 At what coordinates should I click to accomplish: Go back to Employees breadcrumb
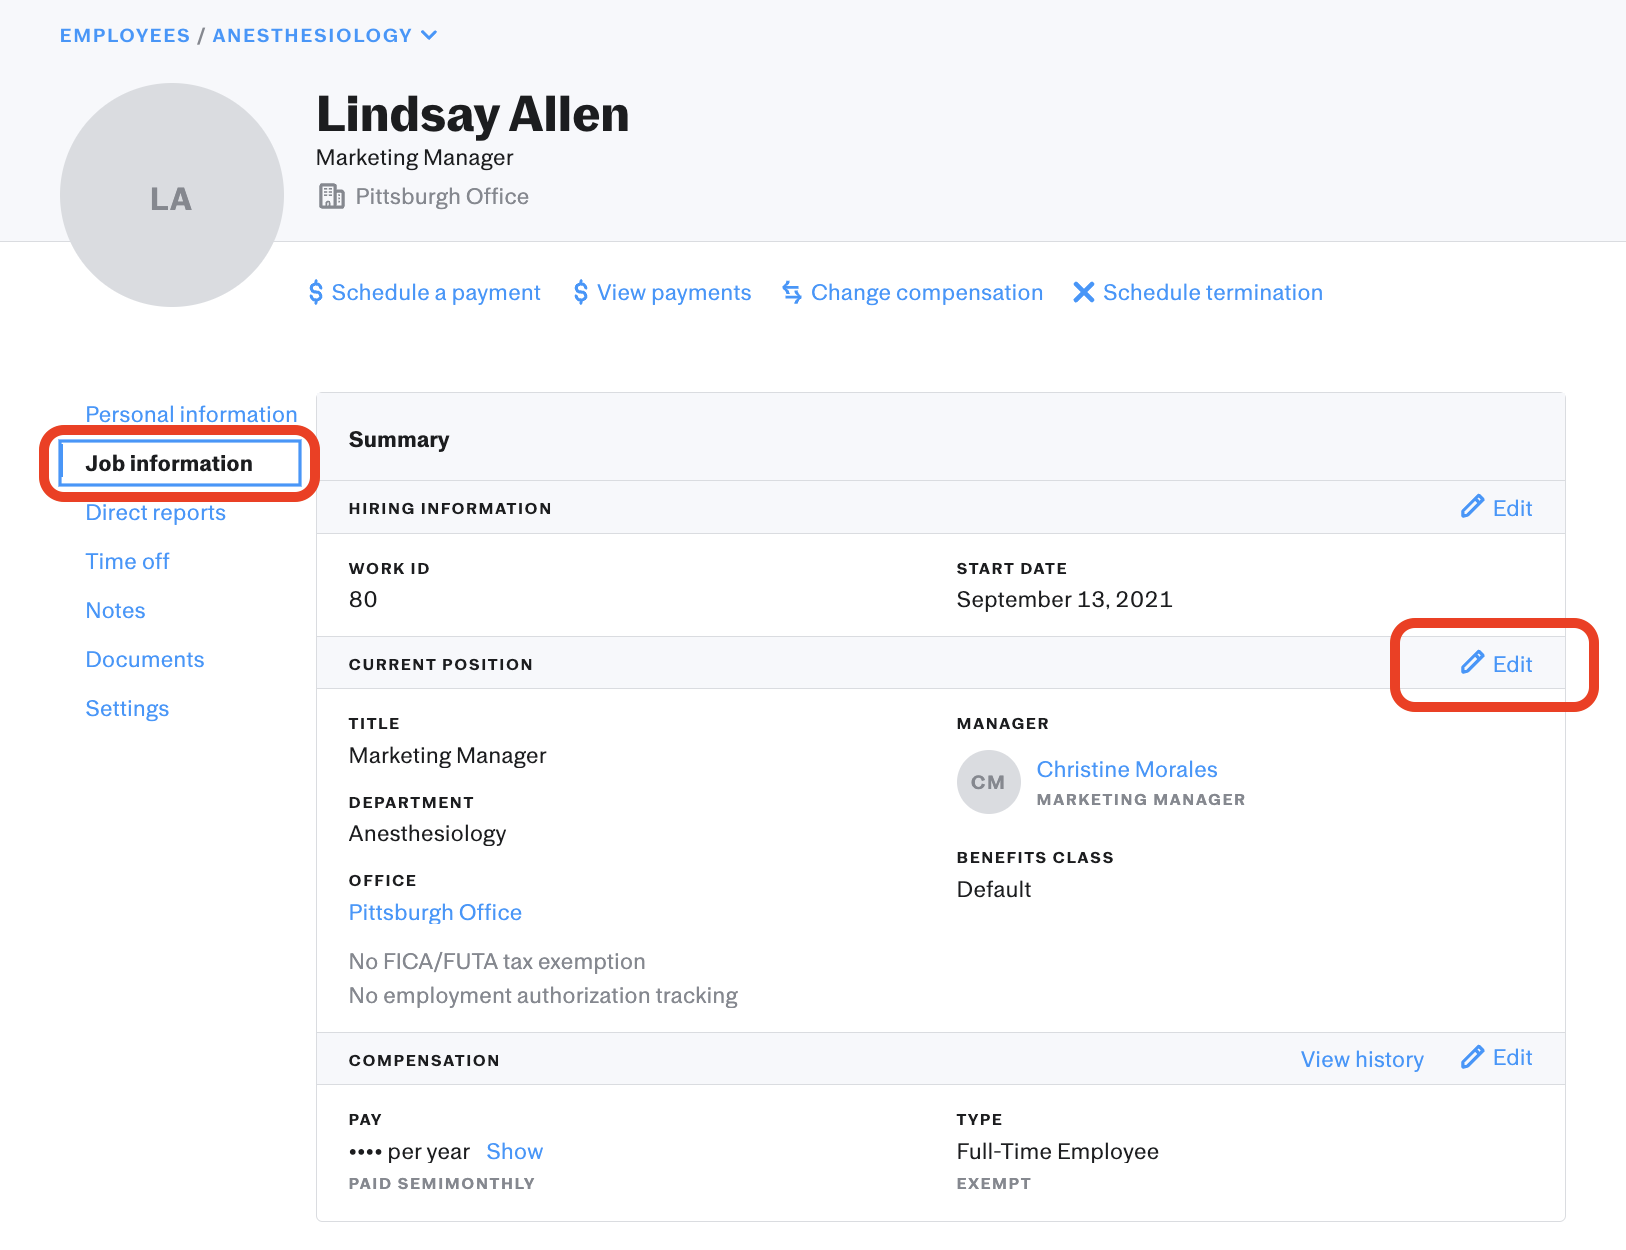(125, 35)
